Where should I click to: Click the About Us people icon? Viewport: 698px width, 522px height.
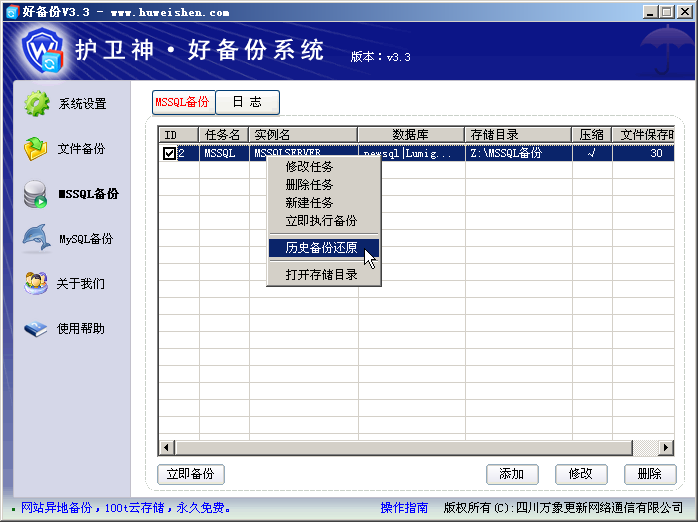click(36, 283)
